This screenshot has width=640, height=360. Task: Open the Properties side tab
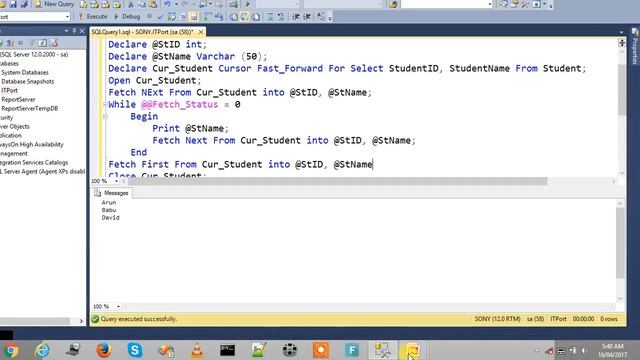(x=635, y=47)
